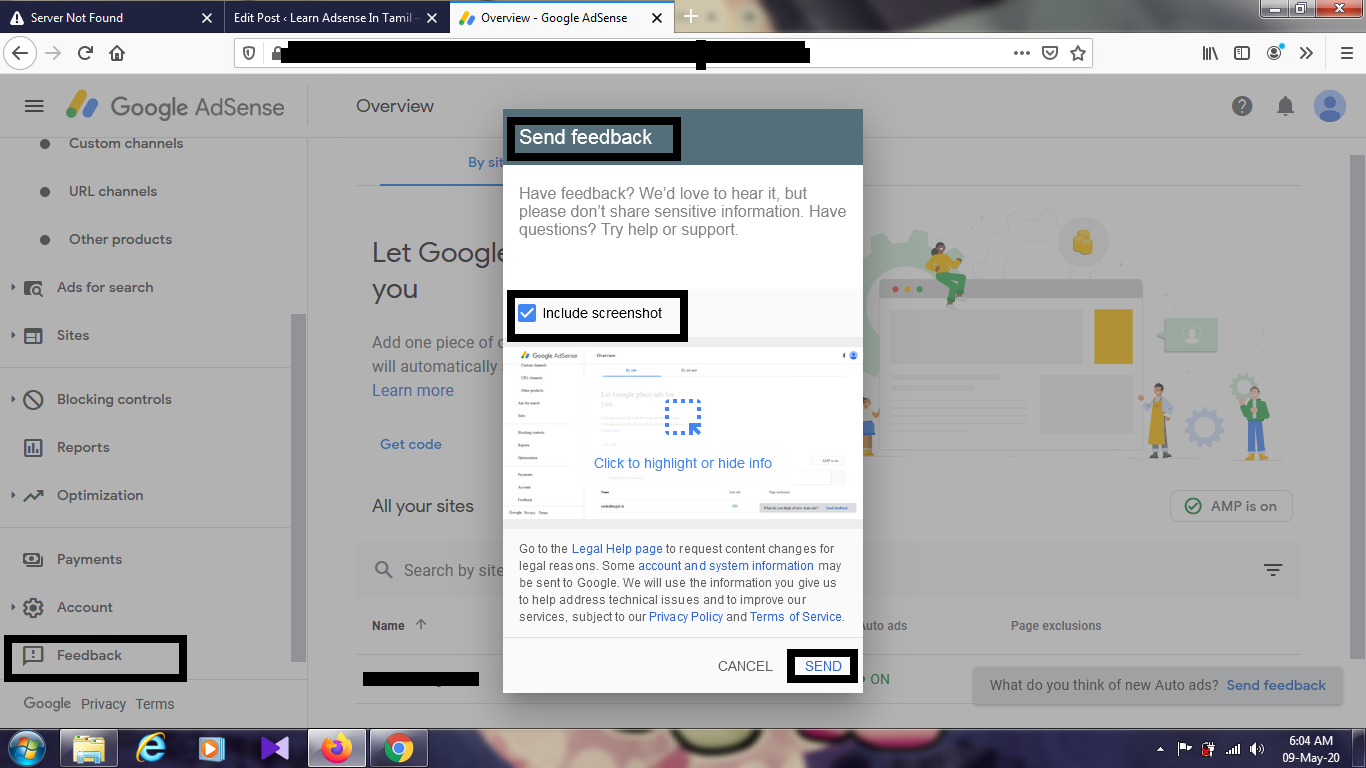Open the notifications bell icon
Viewport: 1366px width, 768px height.
point(1286,106)
